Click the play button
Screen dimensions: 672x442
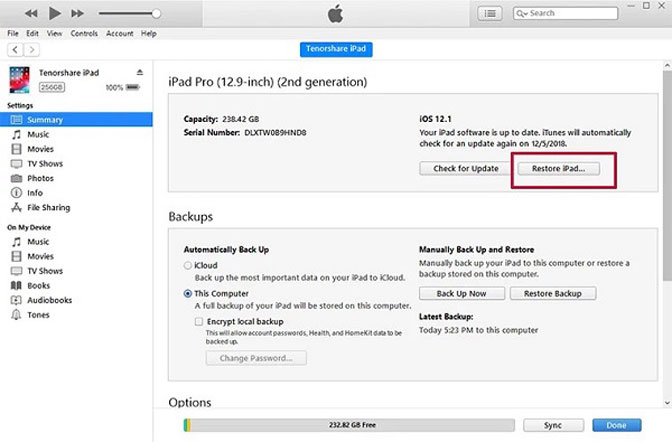click(54, 13)
